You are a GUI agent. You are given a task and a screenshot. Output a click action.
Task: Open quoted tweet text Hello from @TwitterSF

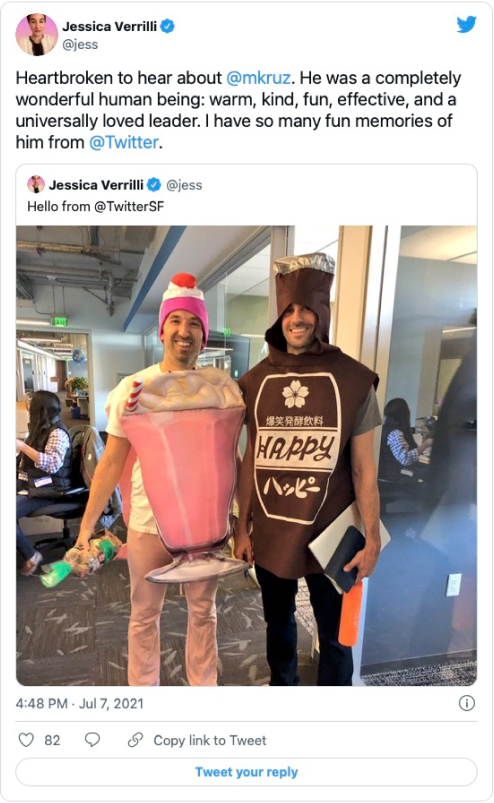tap(96, 206)
